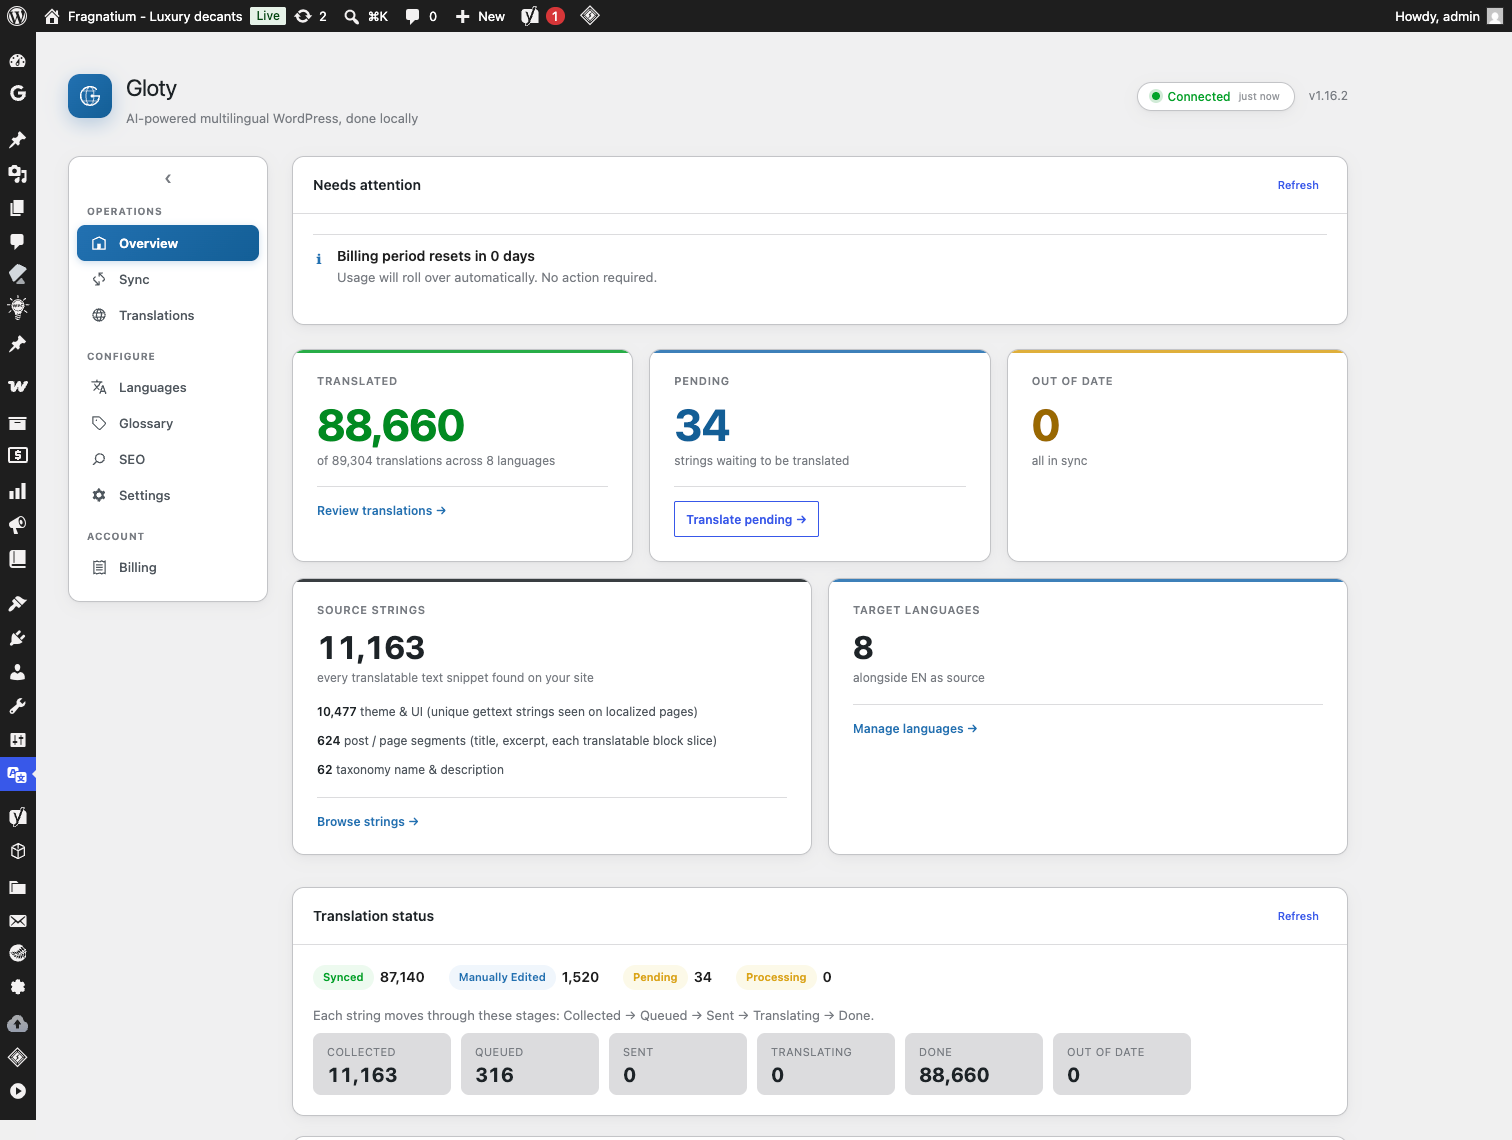
Task: Refresh the Translation status panel
Action: (x=1298, y=916)
